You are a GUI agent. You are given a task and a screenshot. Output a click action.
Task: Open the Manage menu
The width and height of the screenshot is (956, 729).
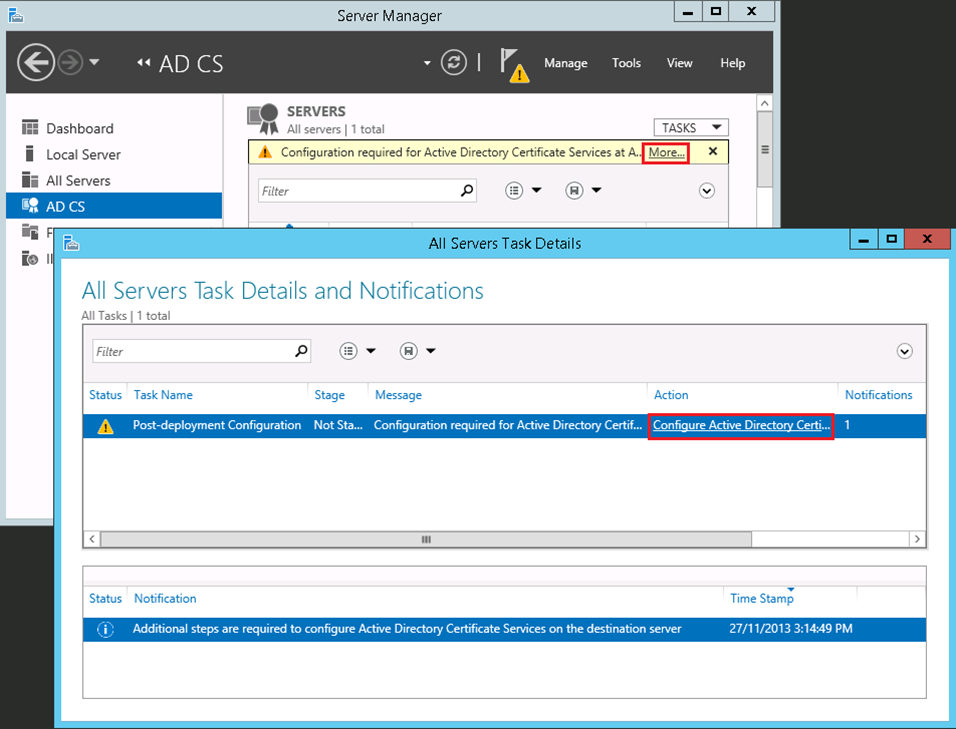(565, 63)
